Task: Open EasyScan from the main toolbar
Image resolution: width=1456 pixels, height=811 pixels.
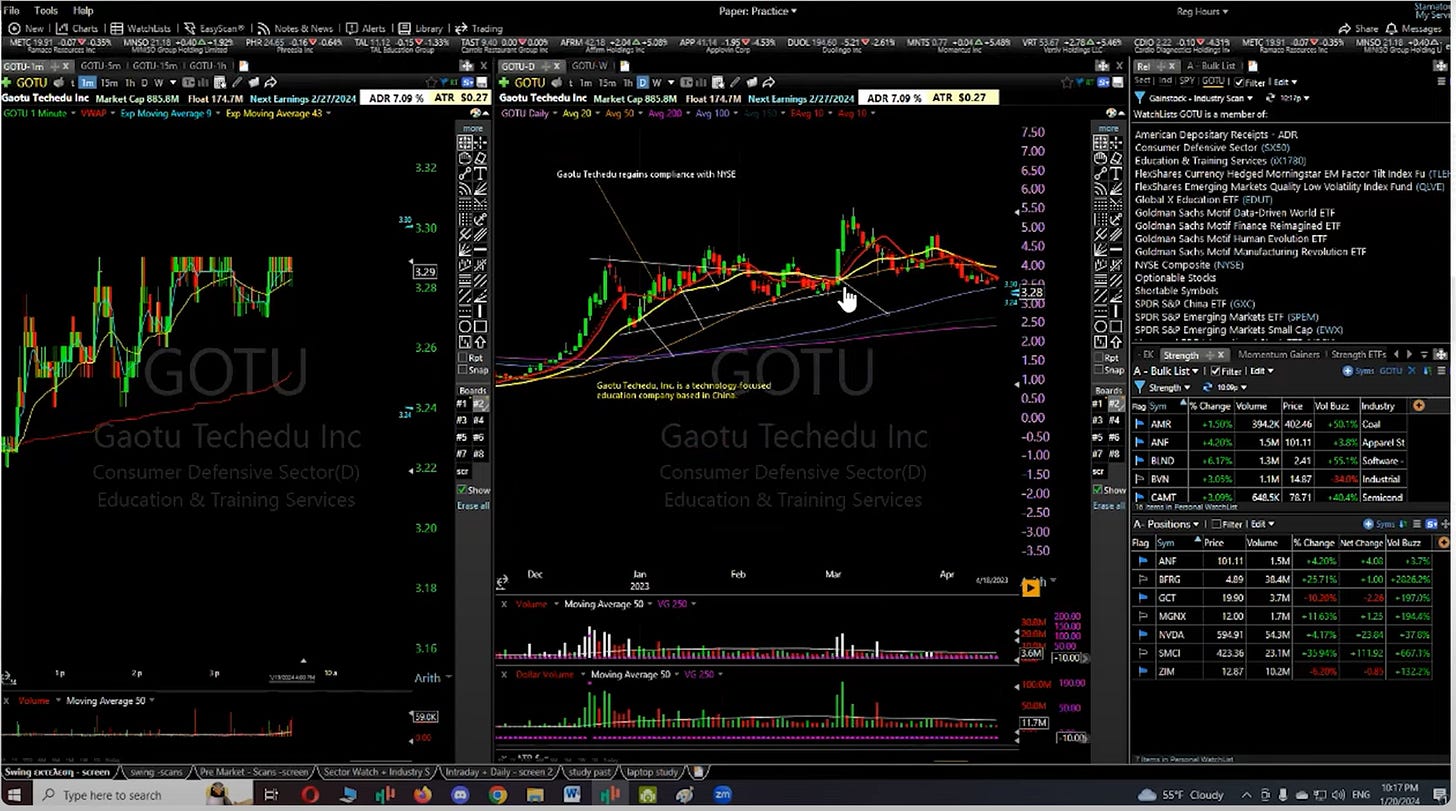Action: tap(216, 28)
